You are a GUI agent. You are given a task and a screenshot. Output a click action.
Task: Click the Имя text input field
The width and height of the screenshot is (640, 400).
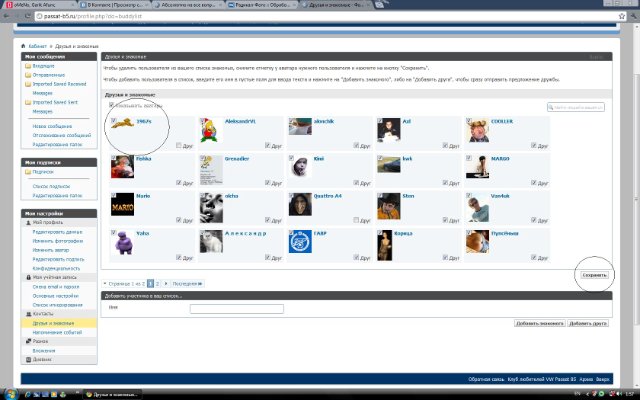pos(236,309)
